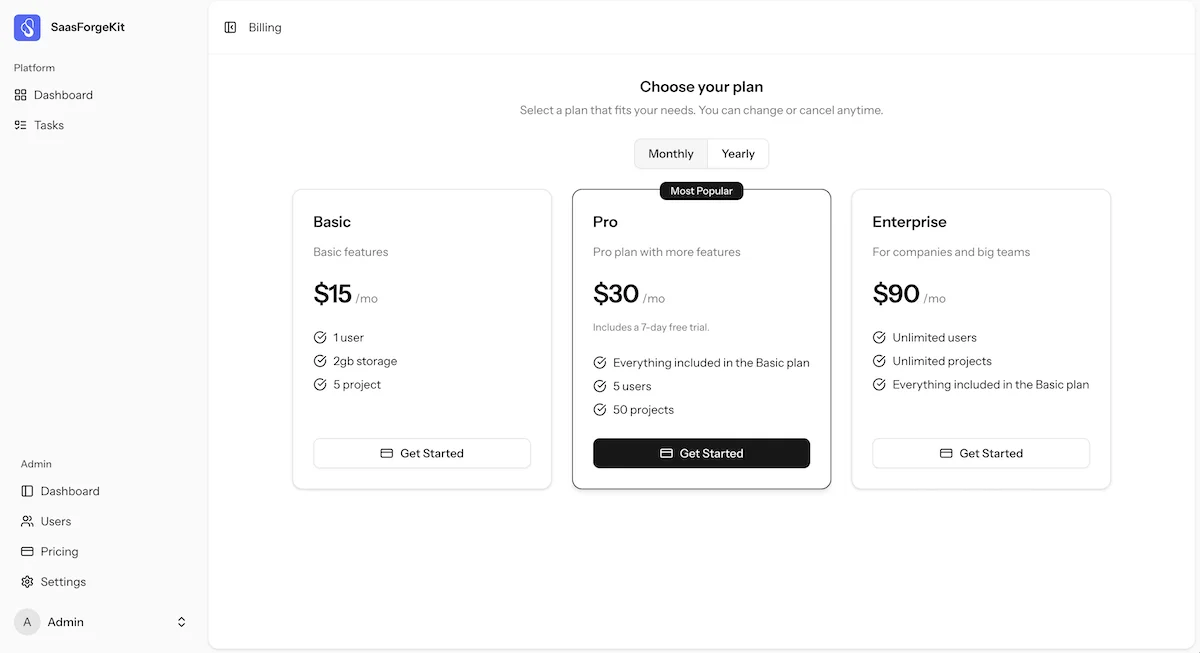Get Started with Enterprise plan
Screen dimensions: 1200x653
tap(981, 453)
